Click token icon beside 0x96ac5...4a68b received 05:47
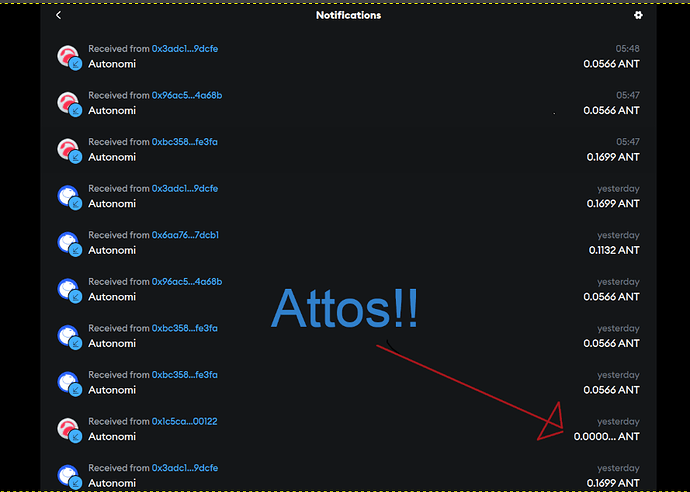Viewport: 690px width, 492px height. (x=69, y=104)
